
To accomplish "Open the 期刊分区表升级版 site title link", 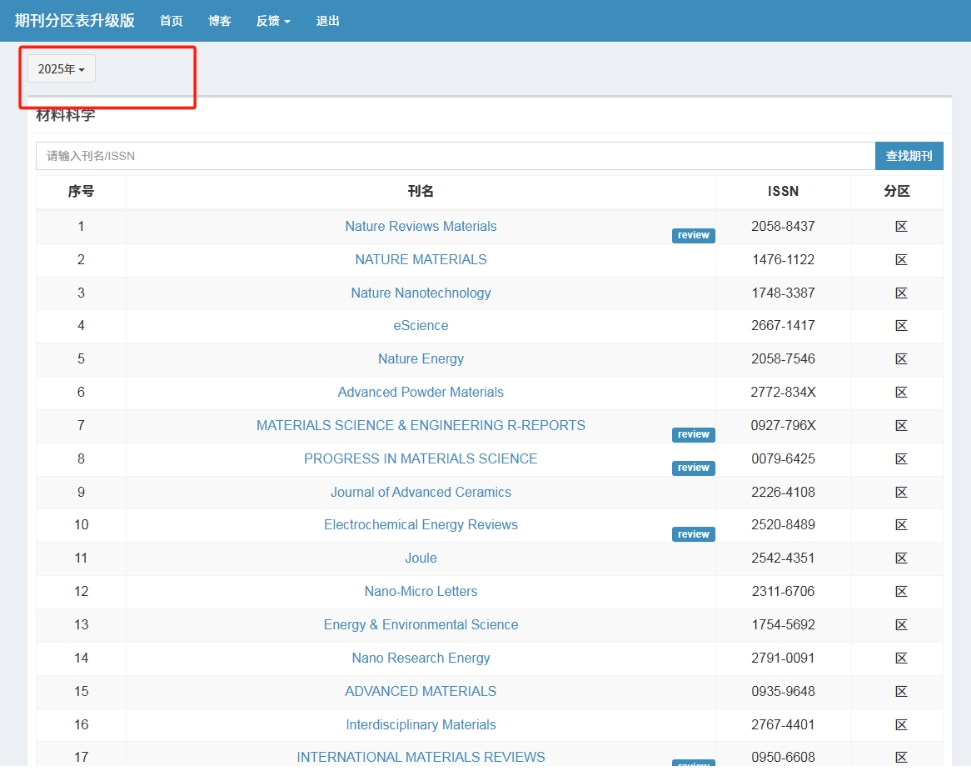I will click(74, 20).
